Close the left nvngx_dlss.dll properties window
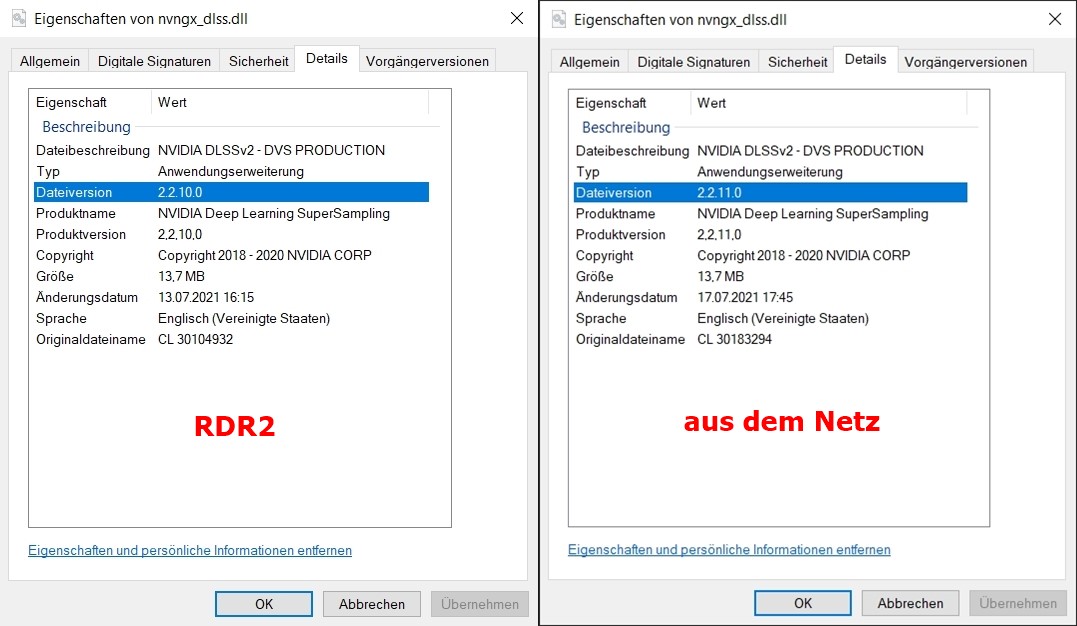Screen dimensions: 1077x626 point(517,19)
